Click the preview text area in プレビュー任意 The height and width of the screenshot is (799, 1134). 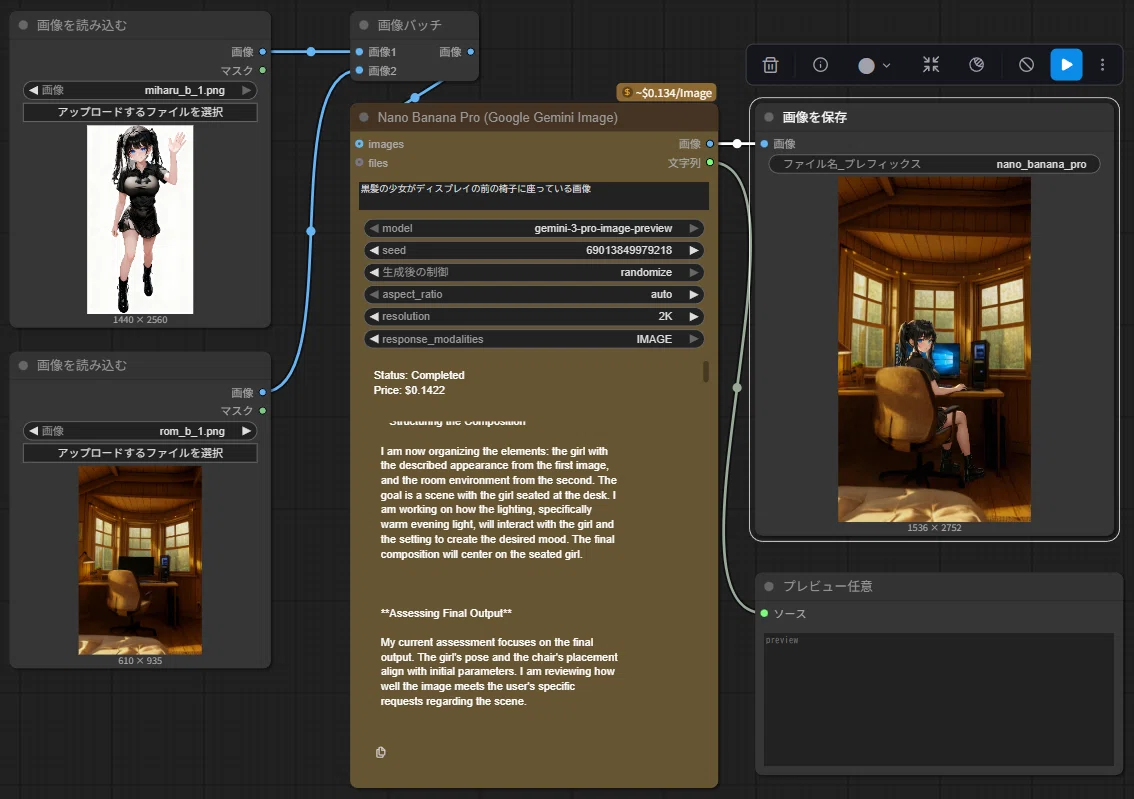click(x=939, y=699)
